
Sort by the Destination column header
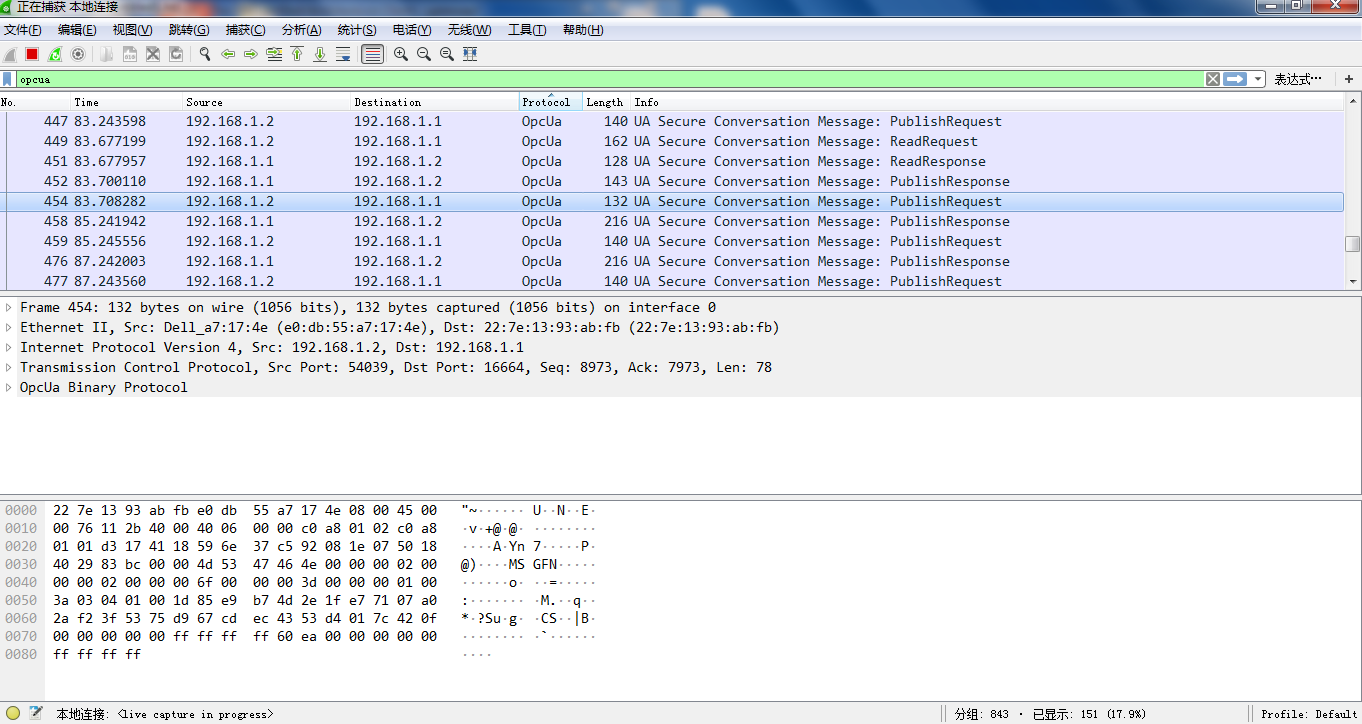[436, 102]
